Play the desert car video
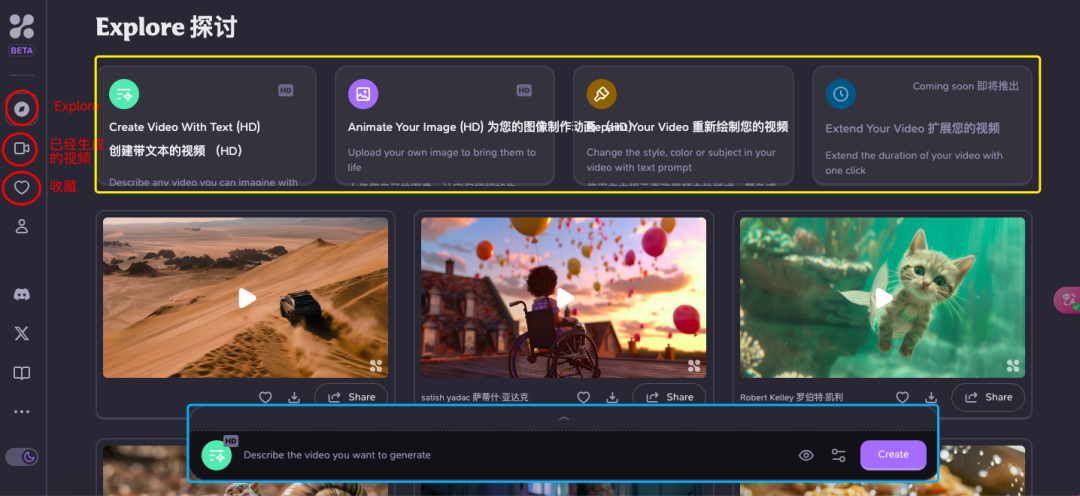 [x=247, y=298]
